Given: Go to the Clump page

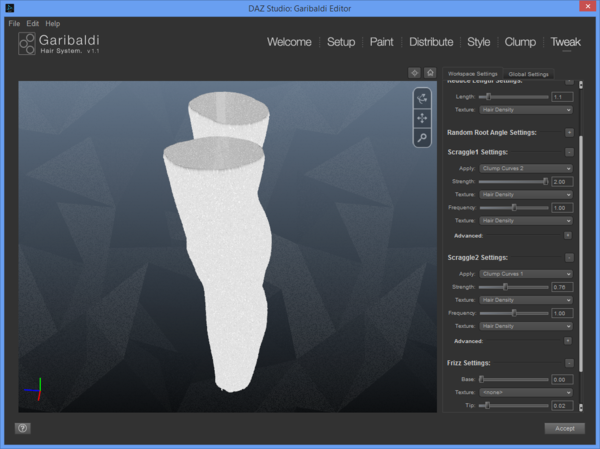Looking at the screenshot, I should click(x=520, y=42).
